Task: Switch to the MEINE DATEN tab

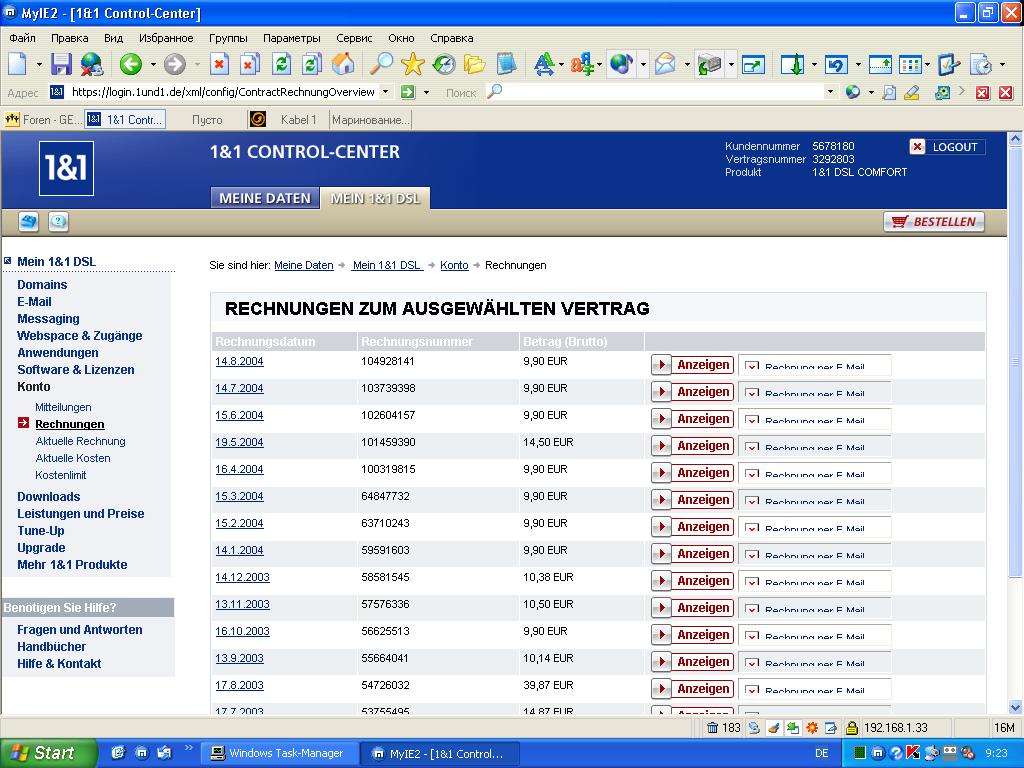Action: (264, 198)
